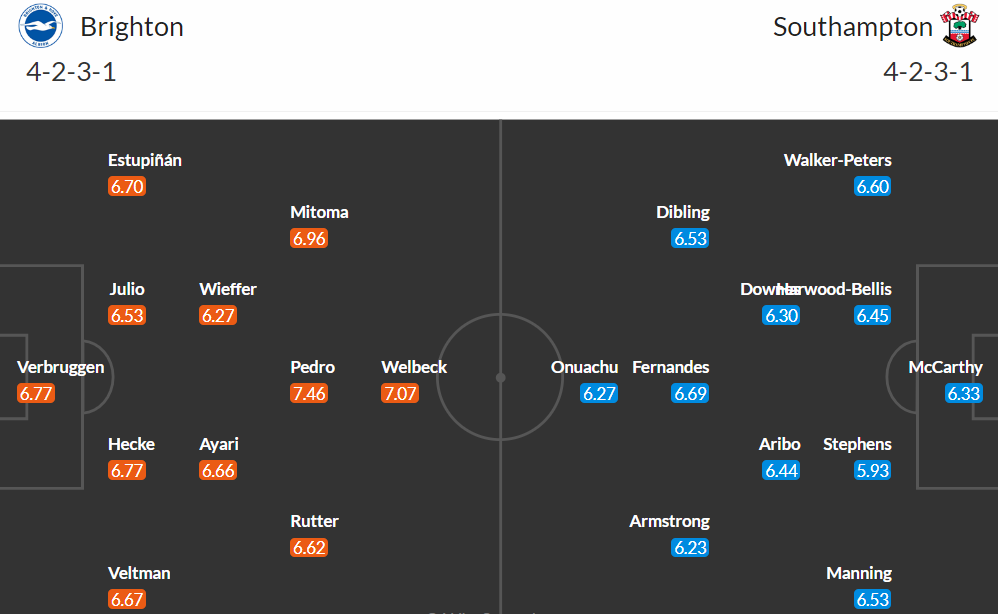Click the pitch center spot

[x=501, y=378]
